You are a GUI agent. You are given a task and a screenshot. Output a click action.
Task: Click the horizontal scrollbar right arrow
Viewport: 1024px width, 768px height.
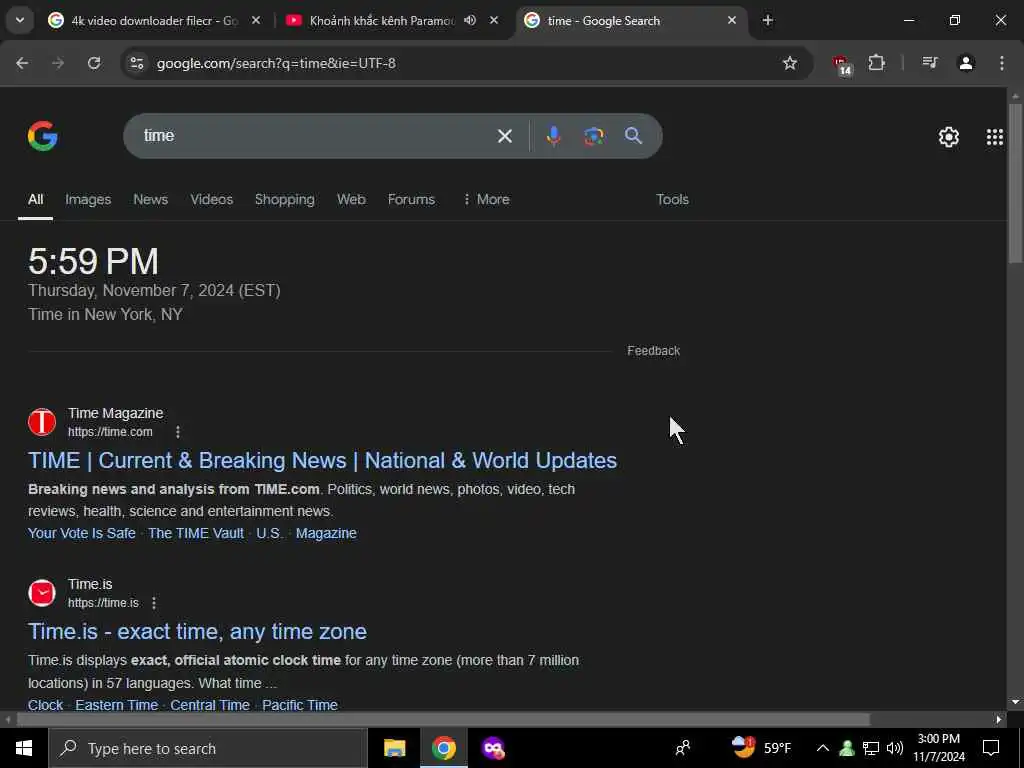point(999,720)
